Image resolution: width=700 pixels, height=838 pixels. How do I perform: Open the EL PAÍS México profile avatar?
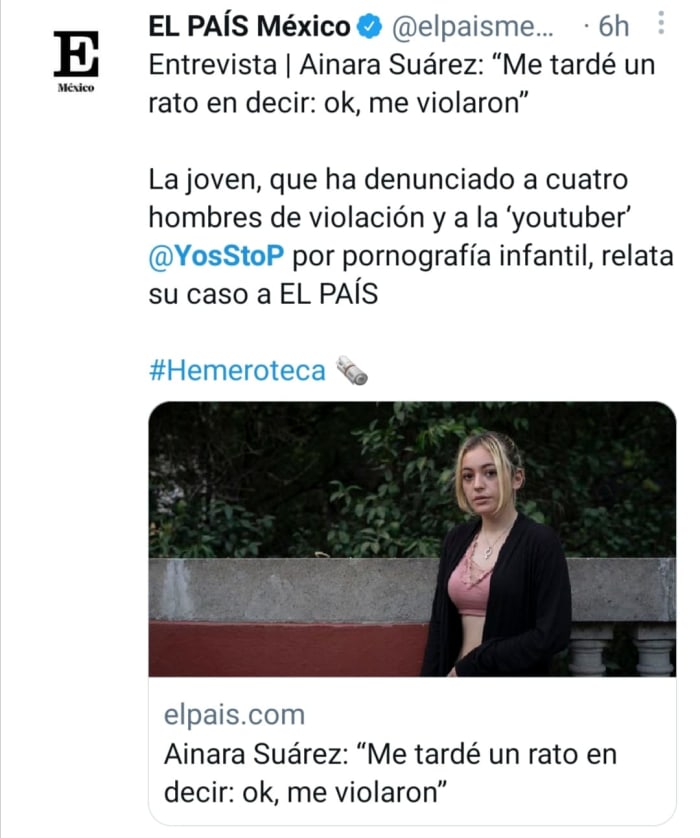coord(76,61)
